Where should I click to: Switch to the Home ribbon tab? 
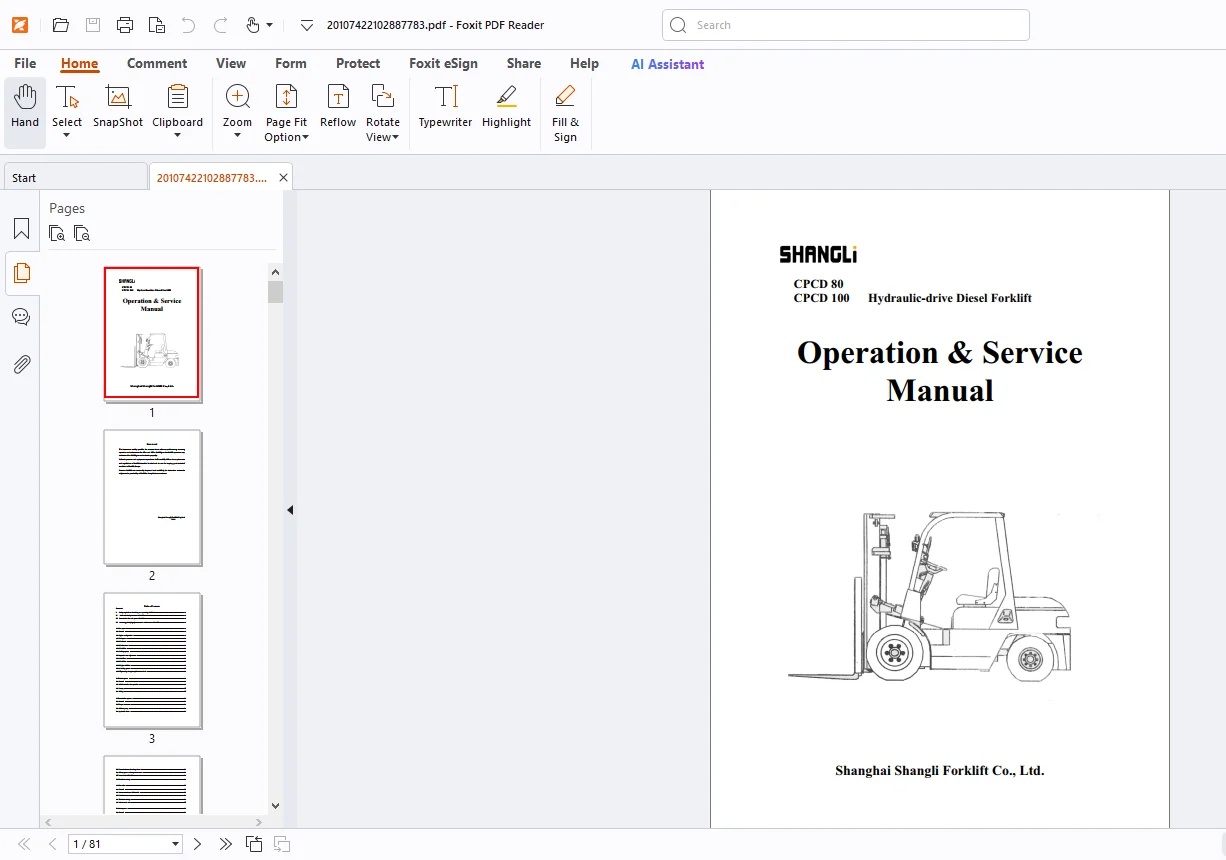(x=79, y=63)
